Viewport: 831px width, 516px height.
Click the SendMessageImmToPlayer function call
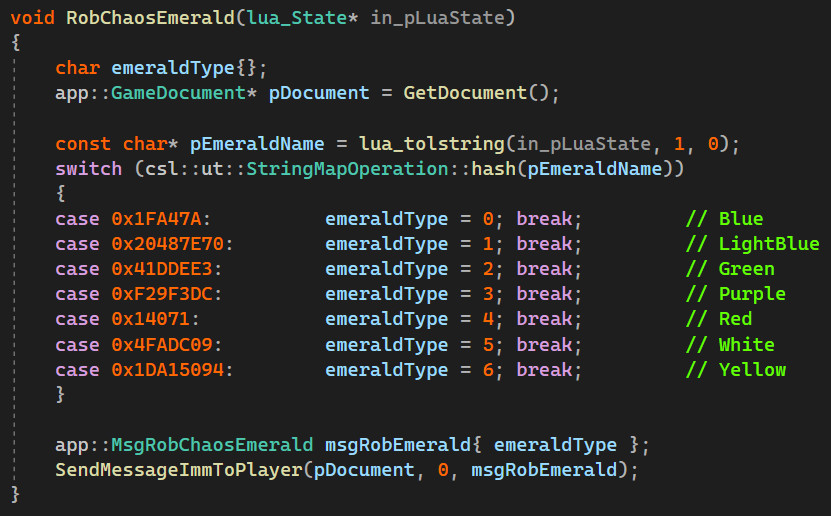pos(179,469)
